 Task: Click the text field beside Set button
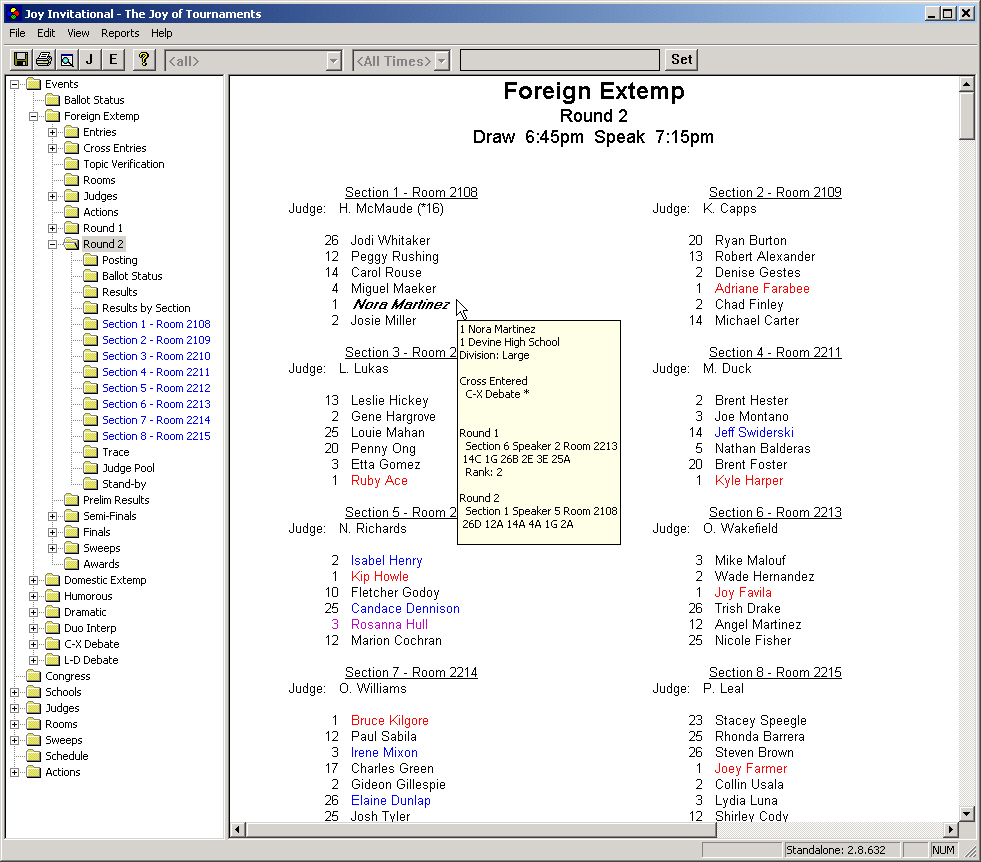click(559, 61)
